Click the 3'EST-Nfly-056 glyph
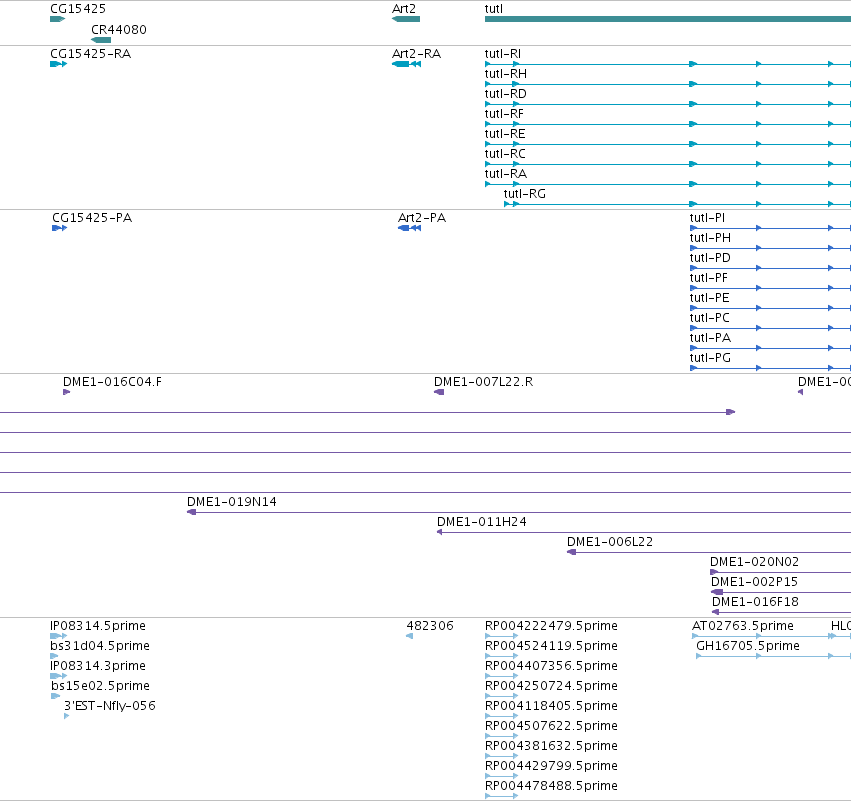This screenshot has height=801, width=851. (67, 716)
